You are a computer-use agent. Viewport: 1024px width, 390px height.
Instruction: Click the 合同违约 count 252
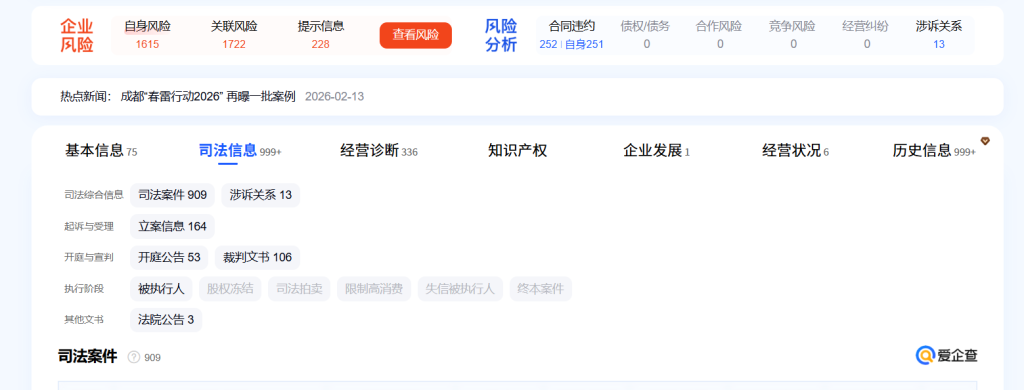click(x=548, y=44)
